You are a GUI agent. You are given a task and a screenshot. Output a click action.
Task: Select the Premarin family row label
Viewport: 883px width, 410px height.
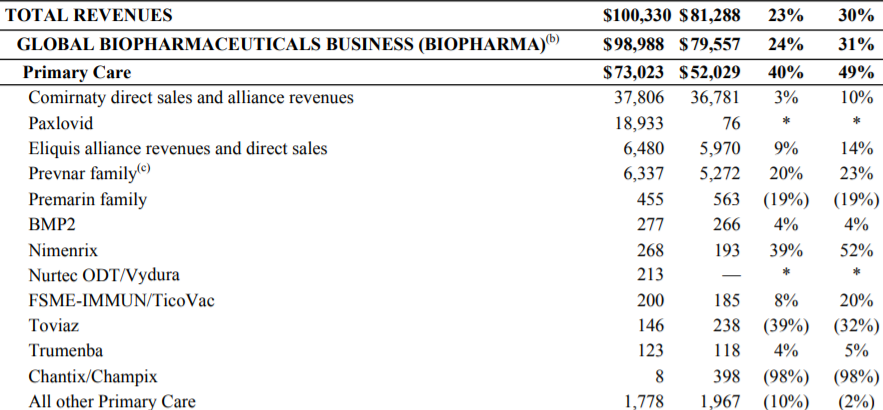88,199
